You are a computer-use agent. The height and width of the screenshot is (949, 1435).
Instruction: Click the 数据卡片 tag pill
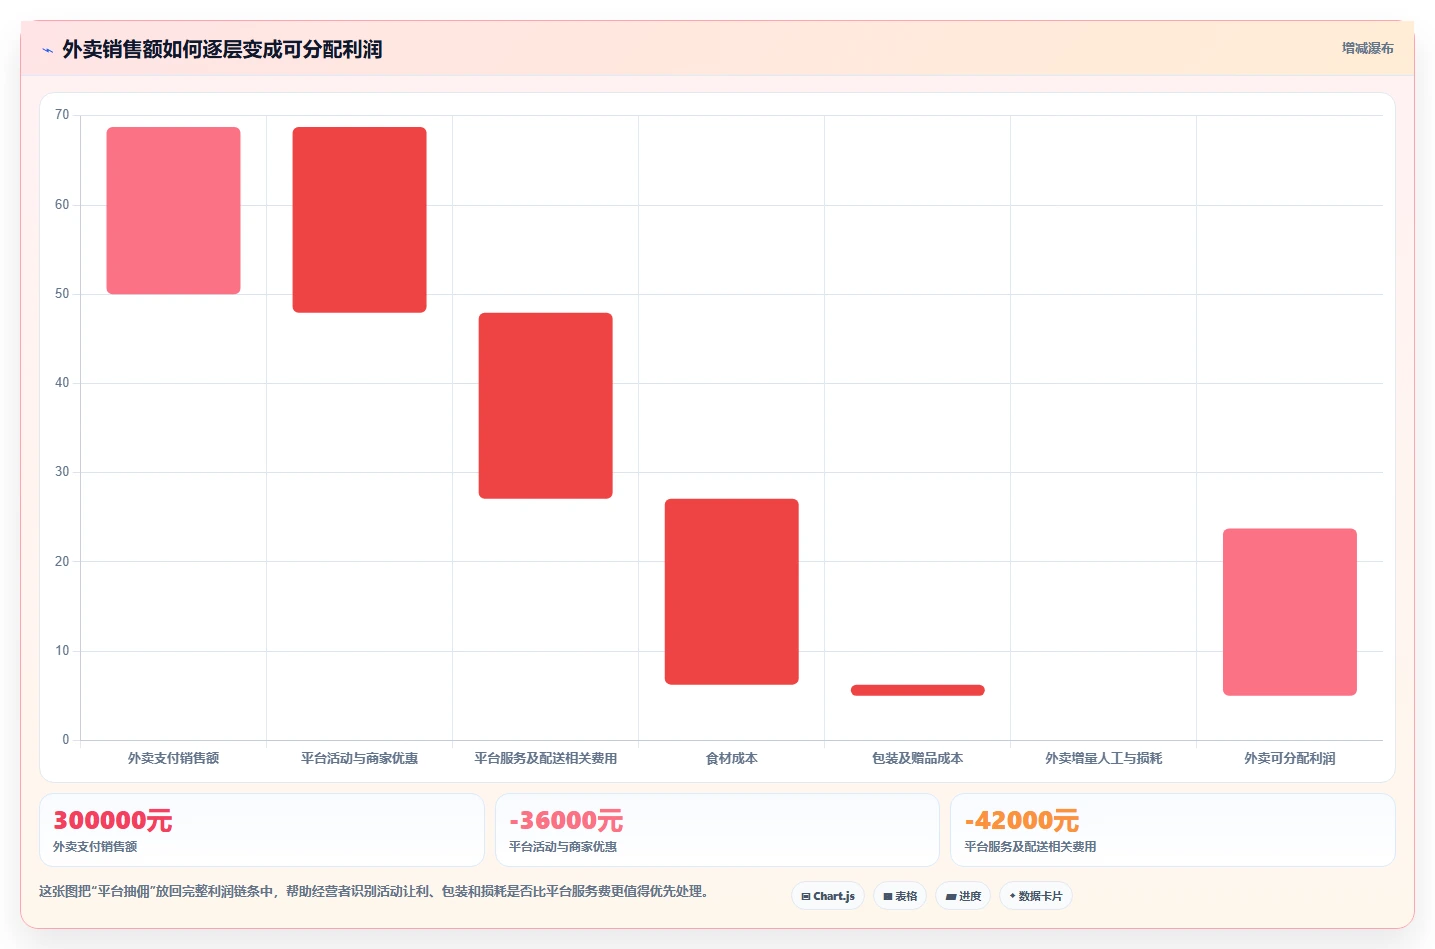click(x=1036, y=896)
